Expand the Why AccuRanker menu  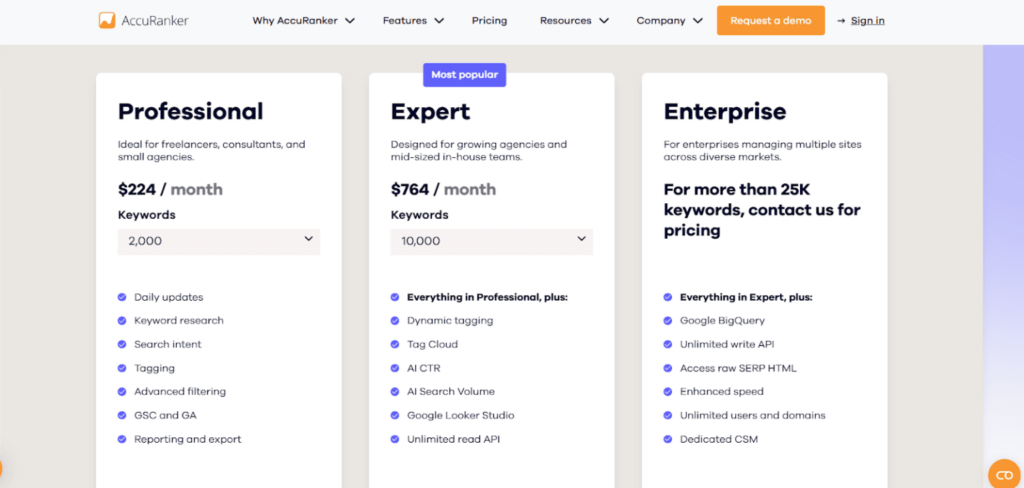click(303, 21)
